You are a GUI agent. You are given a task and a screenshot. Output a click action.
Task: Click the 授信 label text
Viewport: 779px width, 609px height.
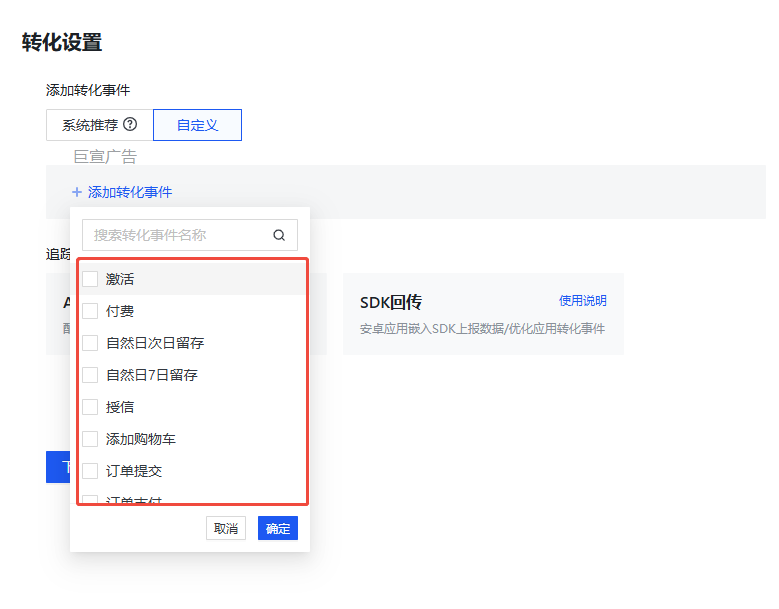tap(120, 407)
